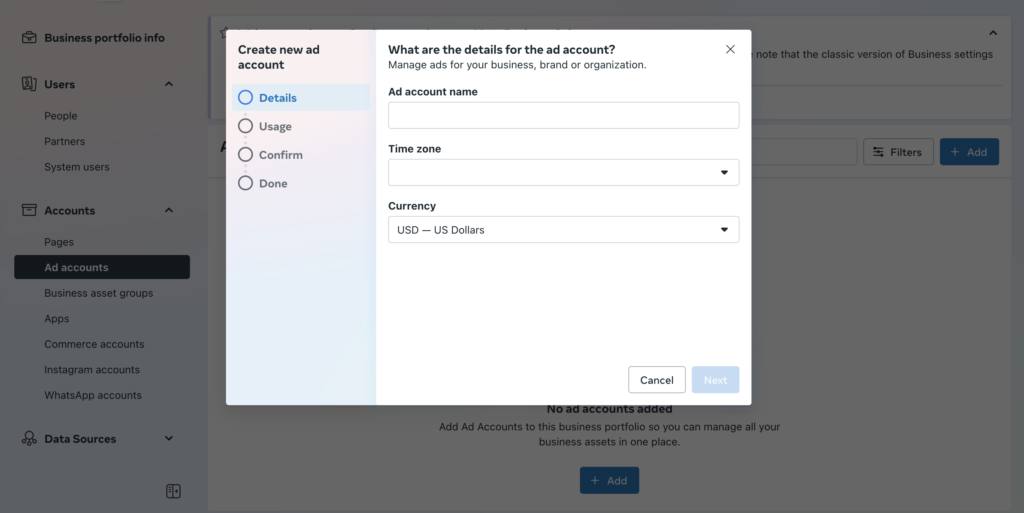This screenshot has height=513, width=1024.
Task: Click the Filters sliders icon
Action: tap(878, 152)
